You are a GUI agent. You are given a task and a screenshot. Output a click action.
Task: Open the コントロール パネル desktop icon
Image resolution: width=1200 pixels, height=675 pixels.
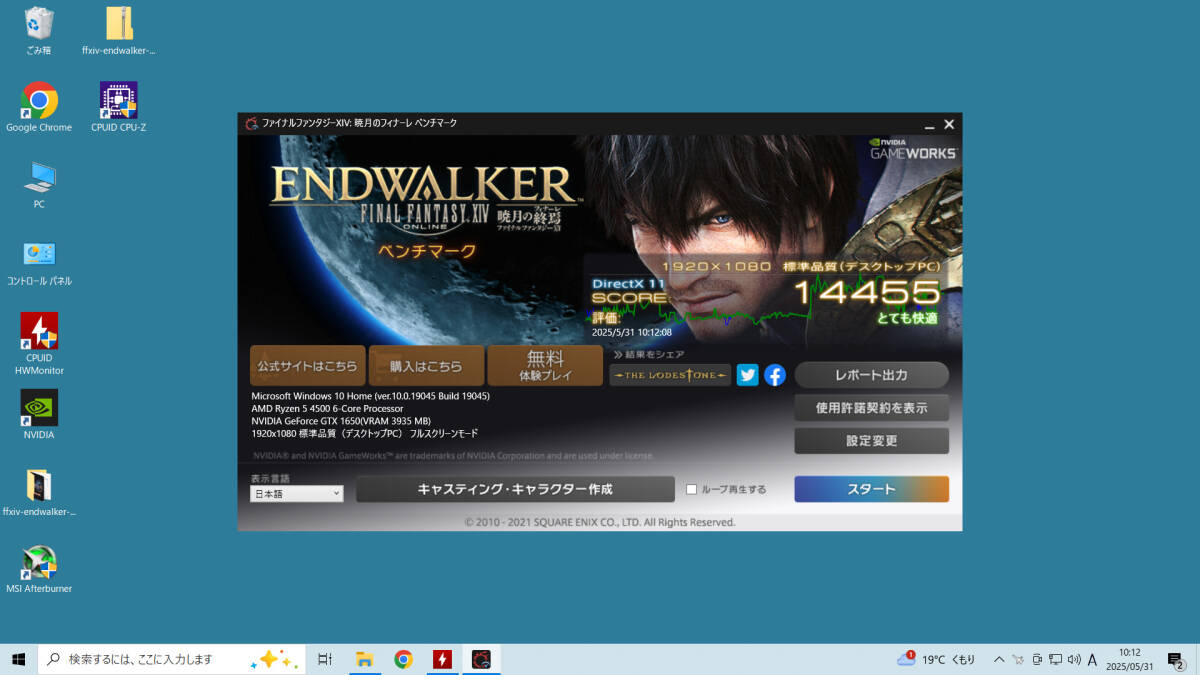pos(39,262)
